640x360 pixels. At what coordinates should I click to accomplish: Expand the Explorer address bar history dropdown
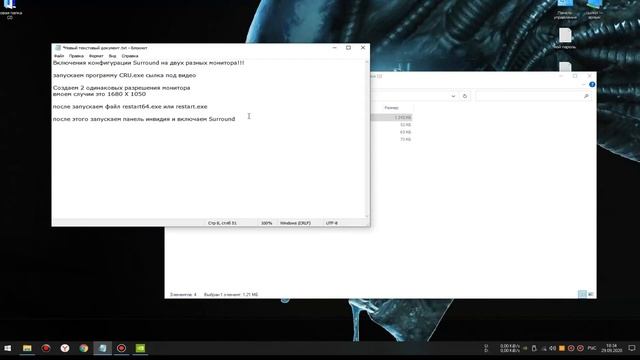[453, 96]
